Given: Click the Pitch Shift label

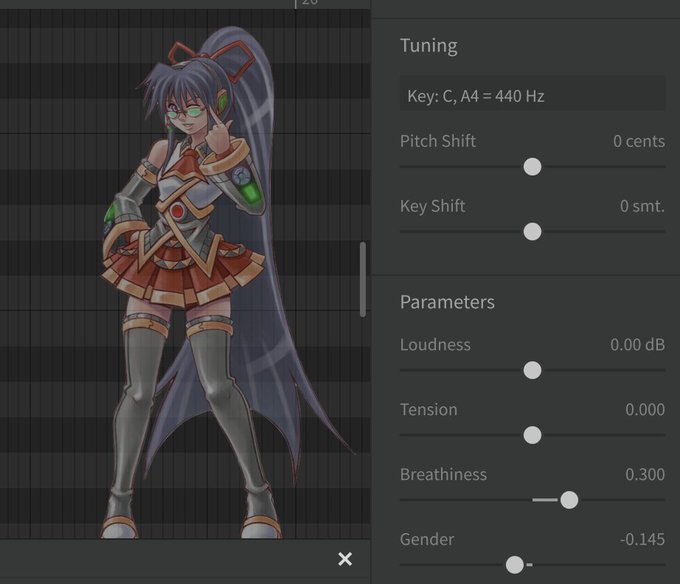Looking at the screenshot, I should (438, 141).
